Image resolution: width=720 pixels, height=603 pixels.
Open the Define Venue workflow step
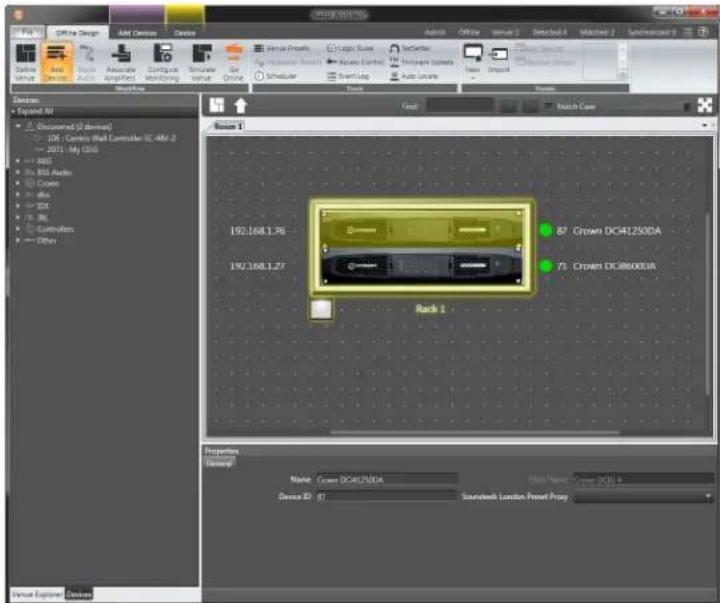(x=25, y=62)
